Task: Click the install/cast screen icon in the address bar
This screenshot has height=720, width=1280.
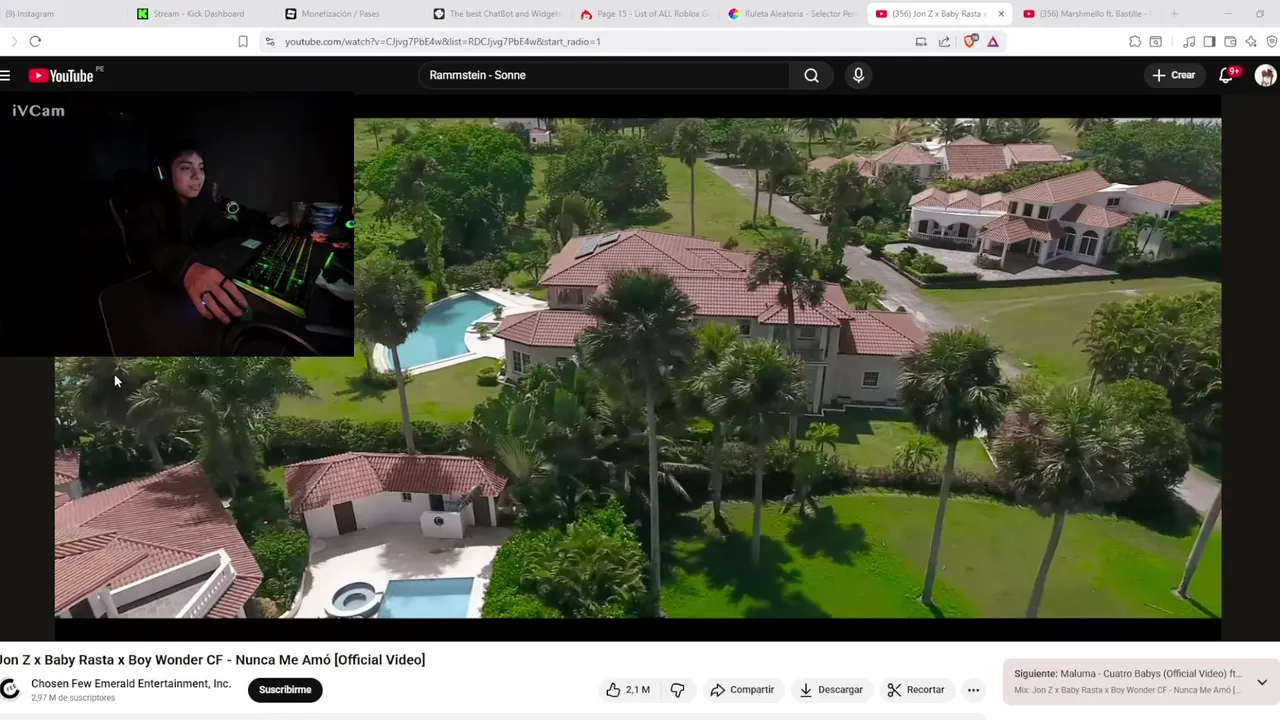Action: click(921, 41)
